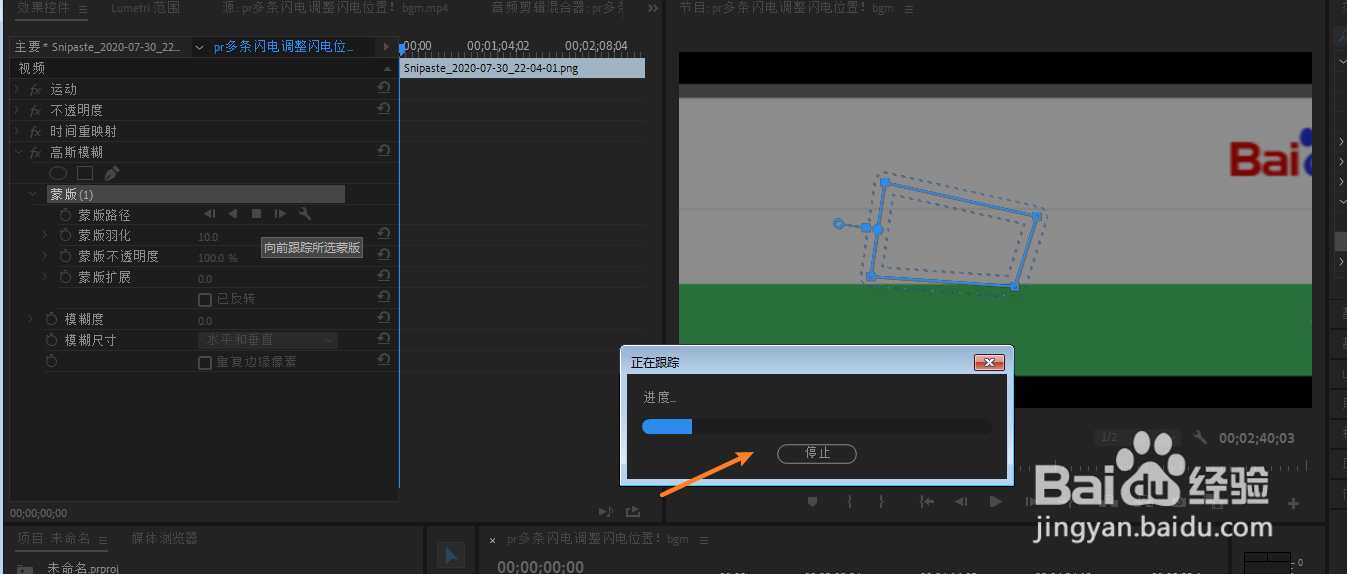Open 效果控件 panel menu icon
The image size is (1347, 574).
click(x=83, y=10)
